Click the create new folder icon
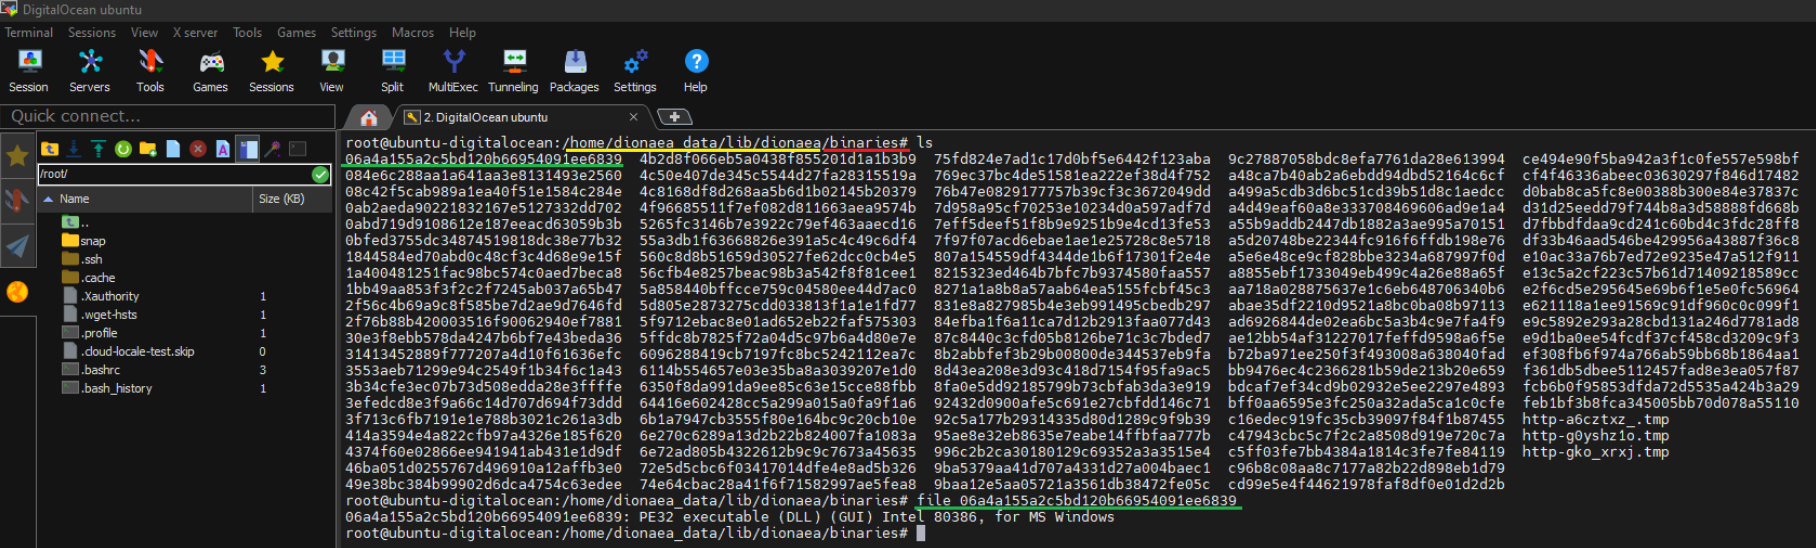This screenshot has height=548, width=1816. coord(148,149)
